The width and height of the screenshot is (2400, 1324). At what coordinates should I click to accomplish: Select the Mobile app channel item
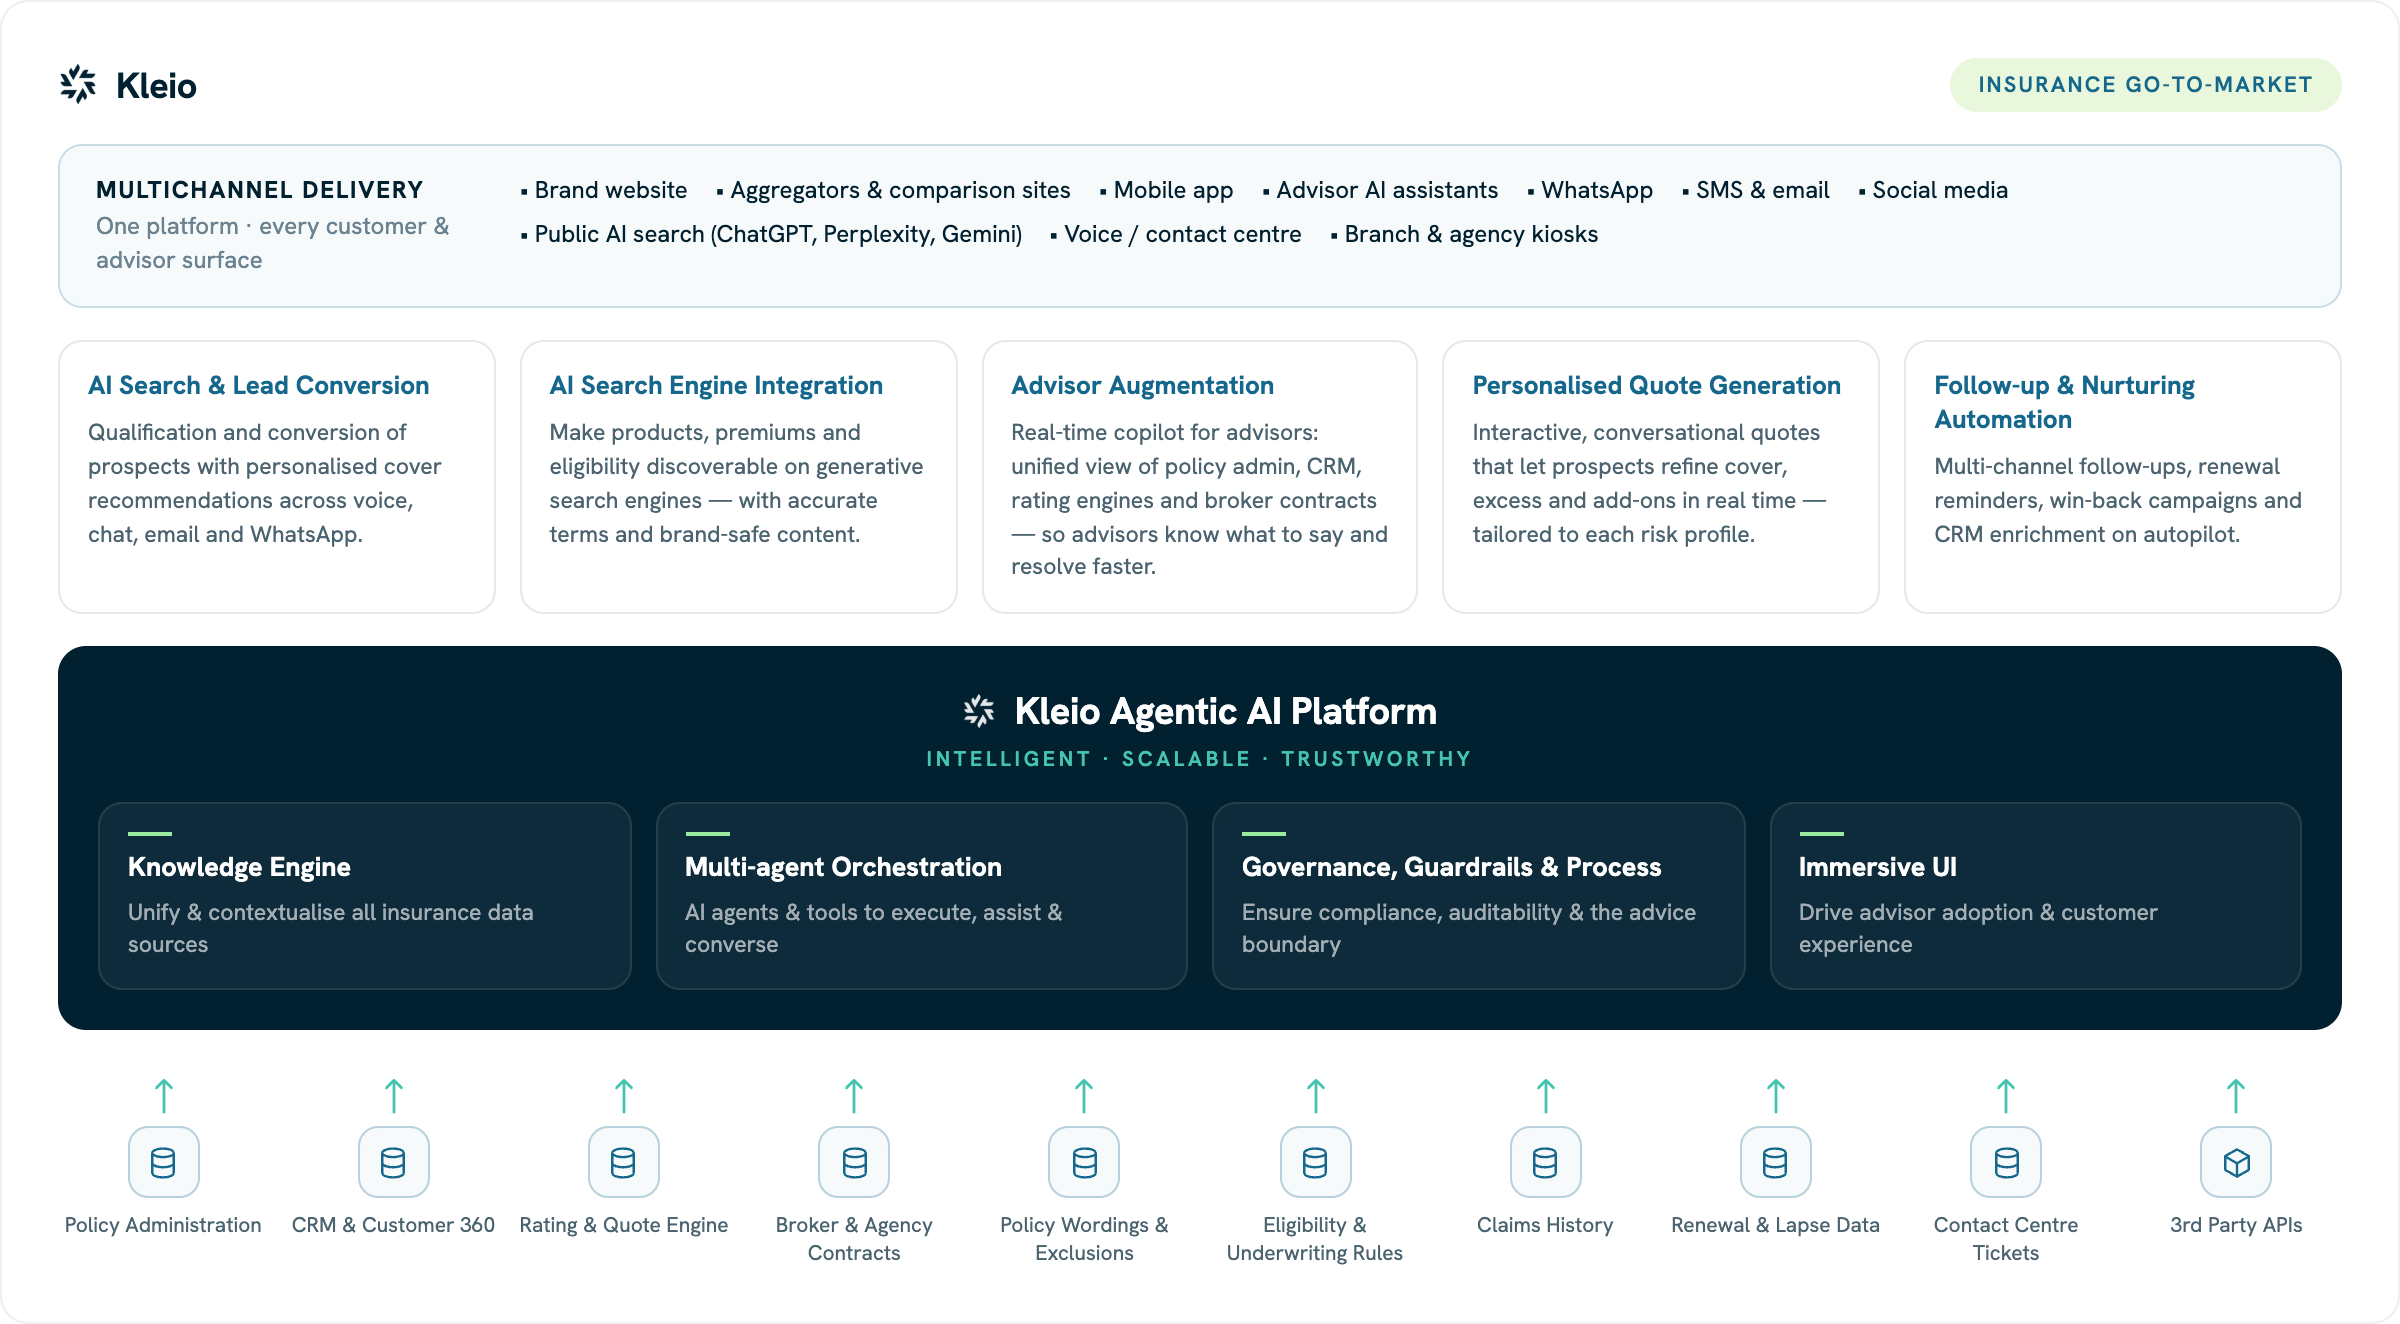1166,190
